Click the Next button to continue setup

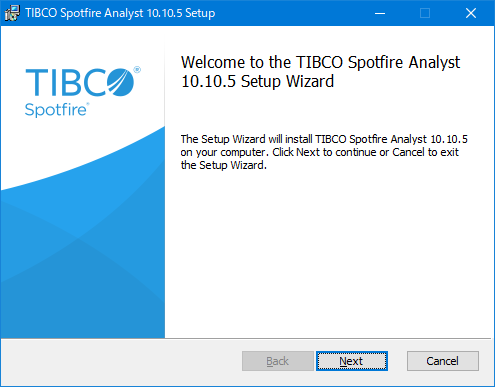[352, 361]
